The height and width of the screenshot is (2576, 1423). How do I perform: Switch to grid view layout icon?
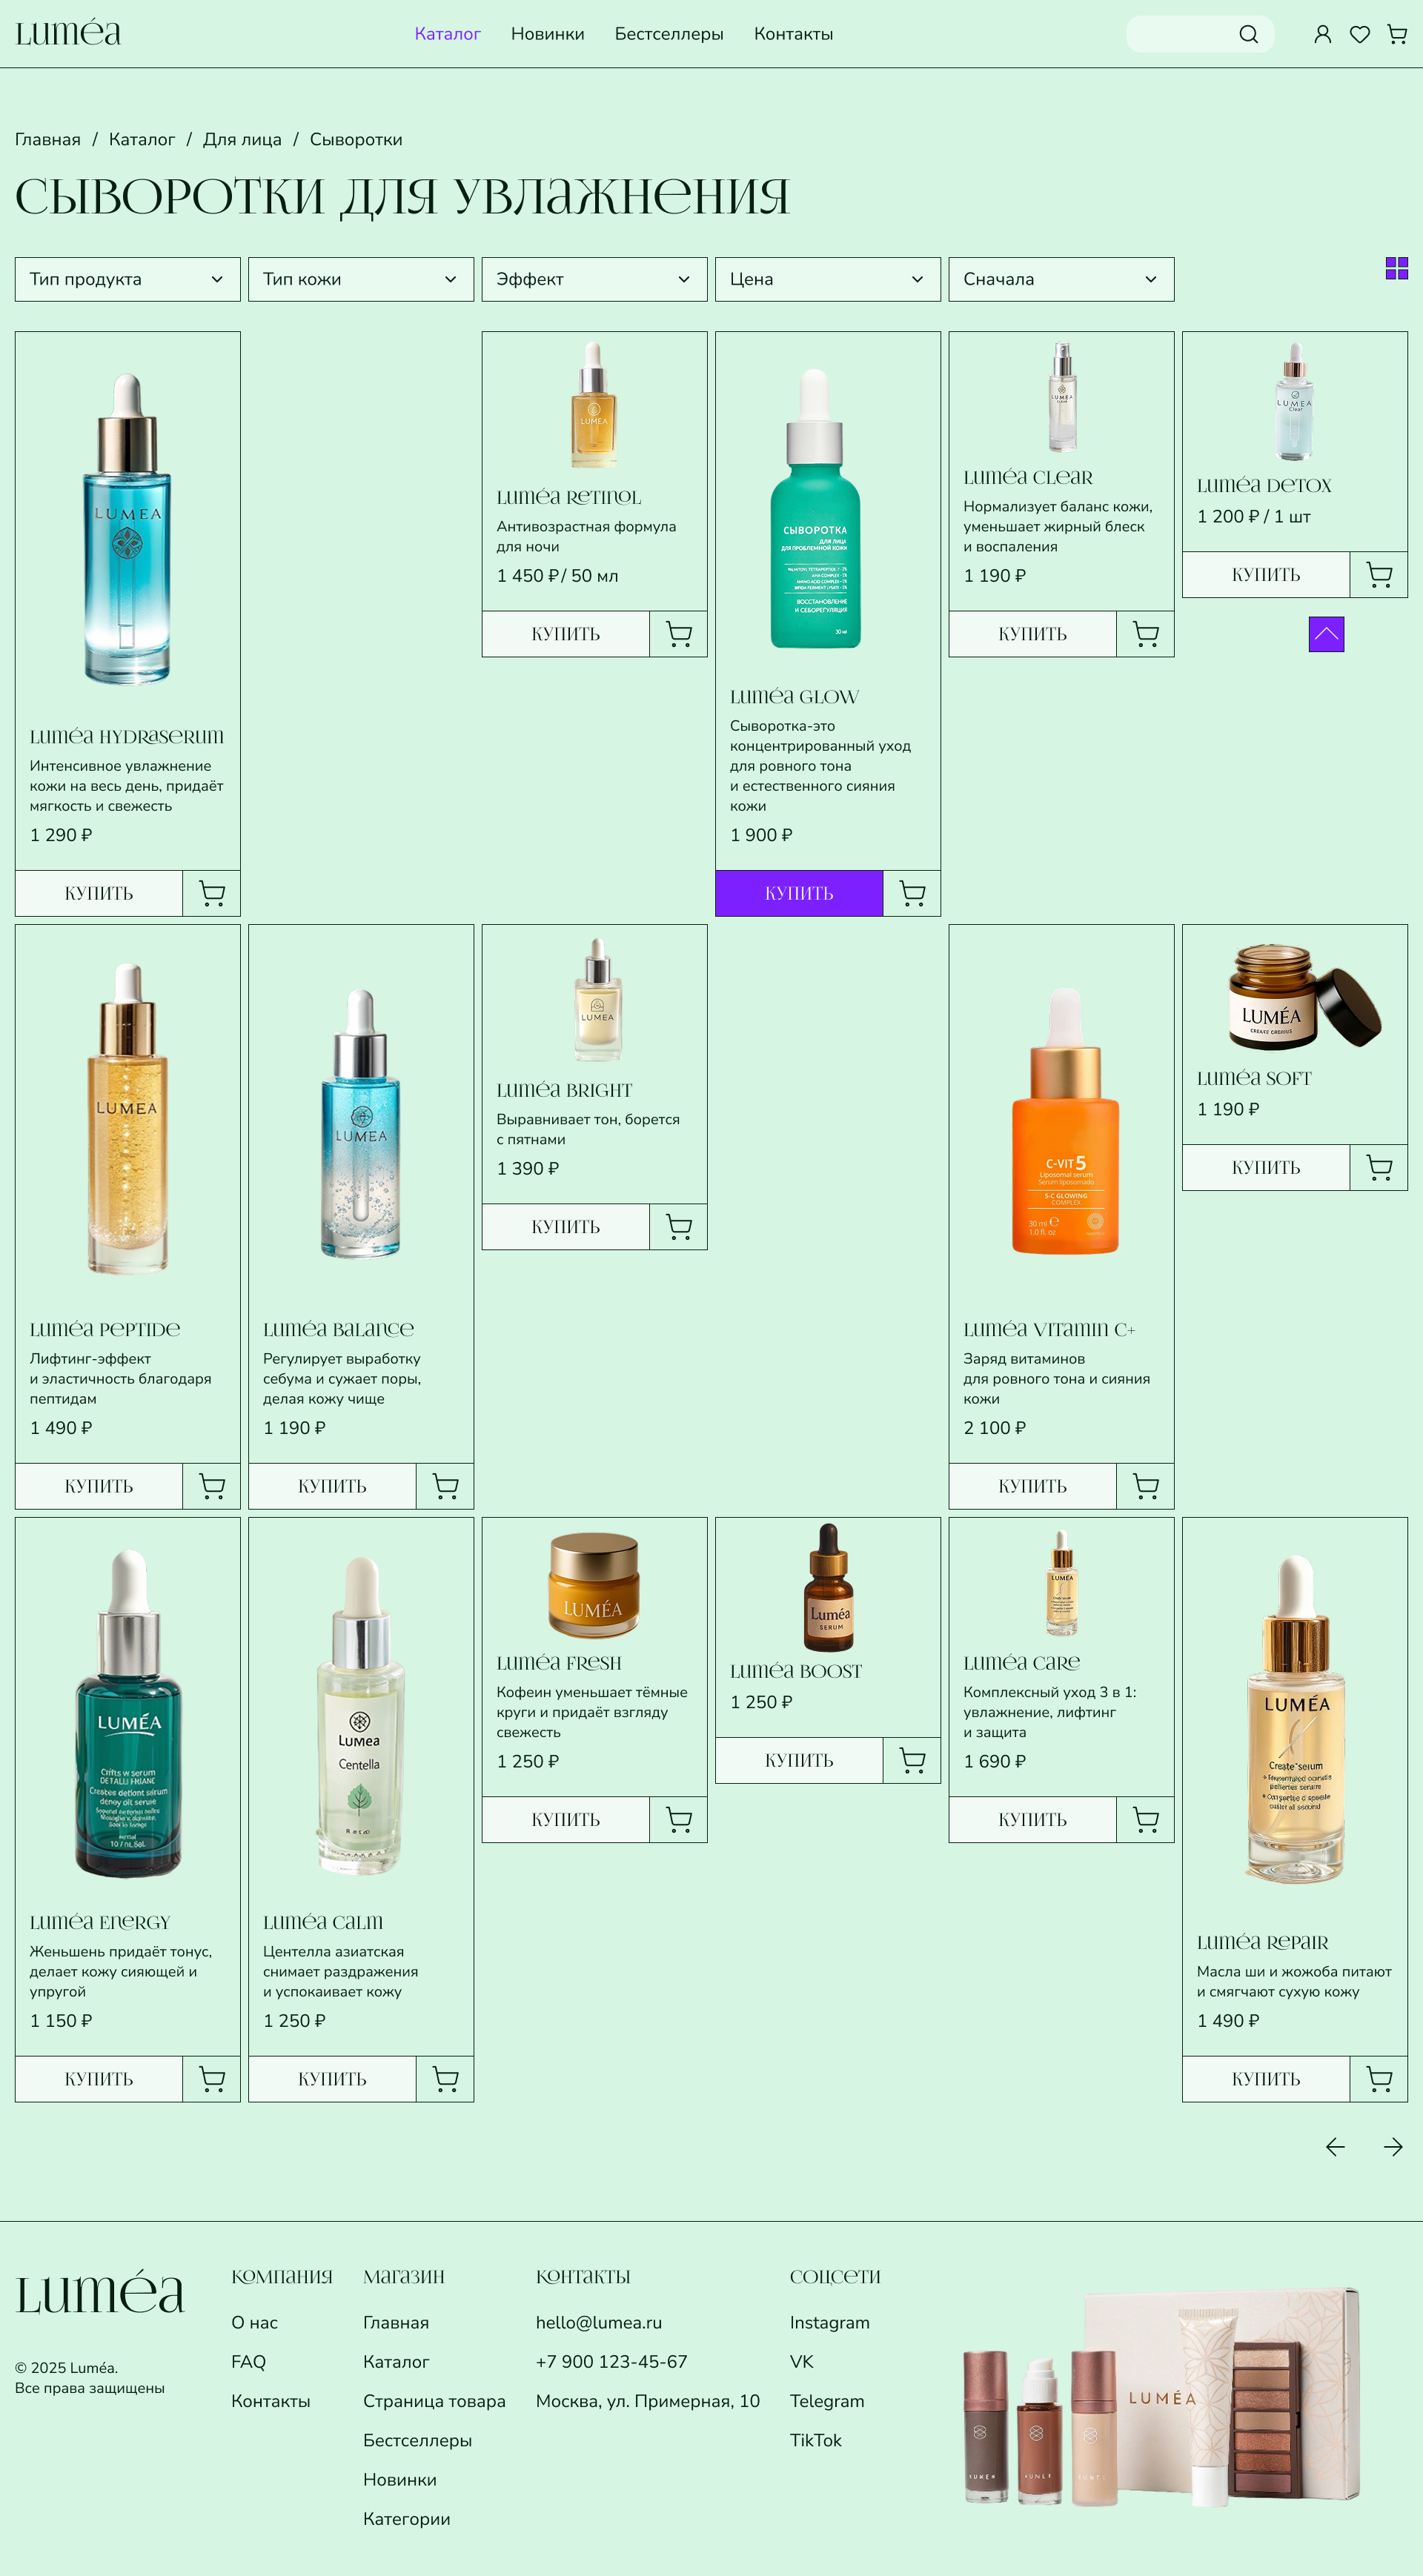1396,268
